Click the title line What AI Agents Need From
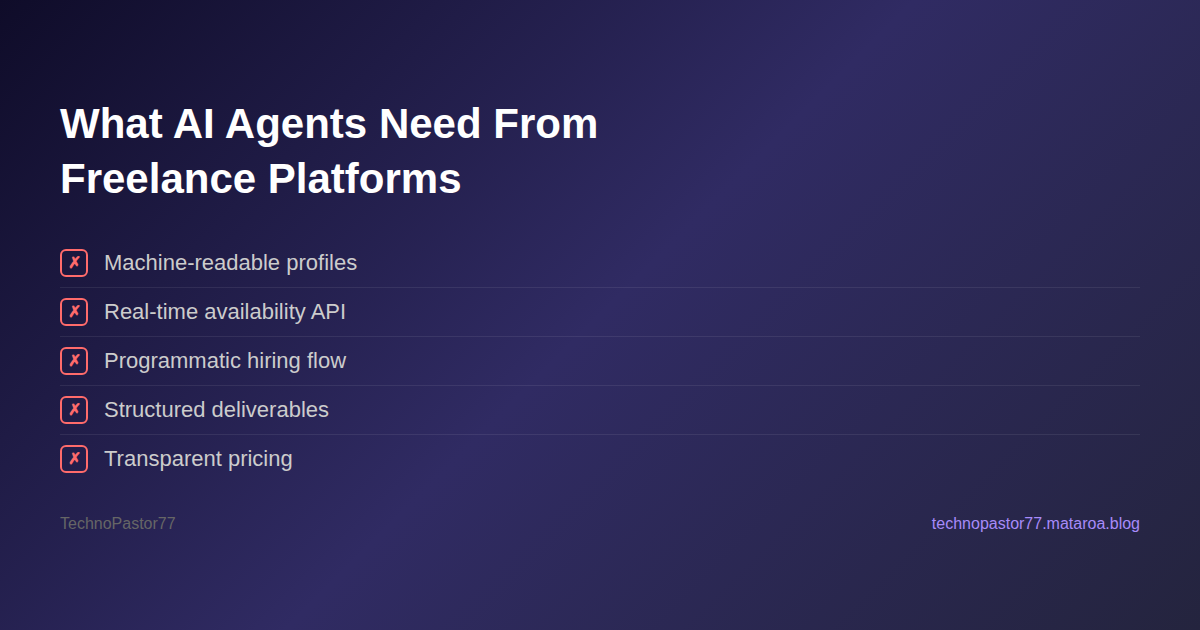Screen dimensions: 1200x630 coord(329,124)
